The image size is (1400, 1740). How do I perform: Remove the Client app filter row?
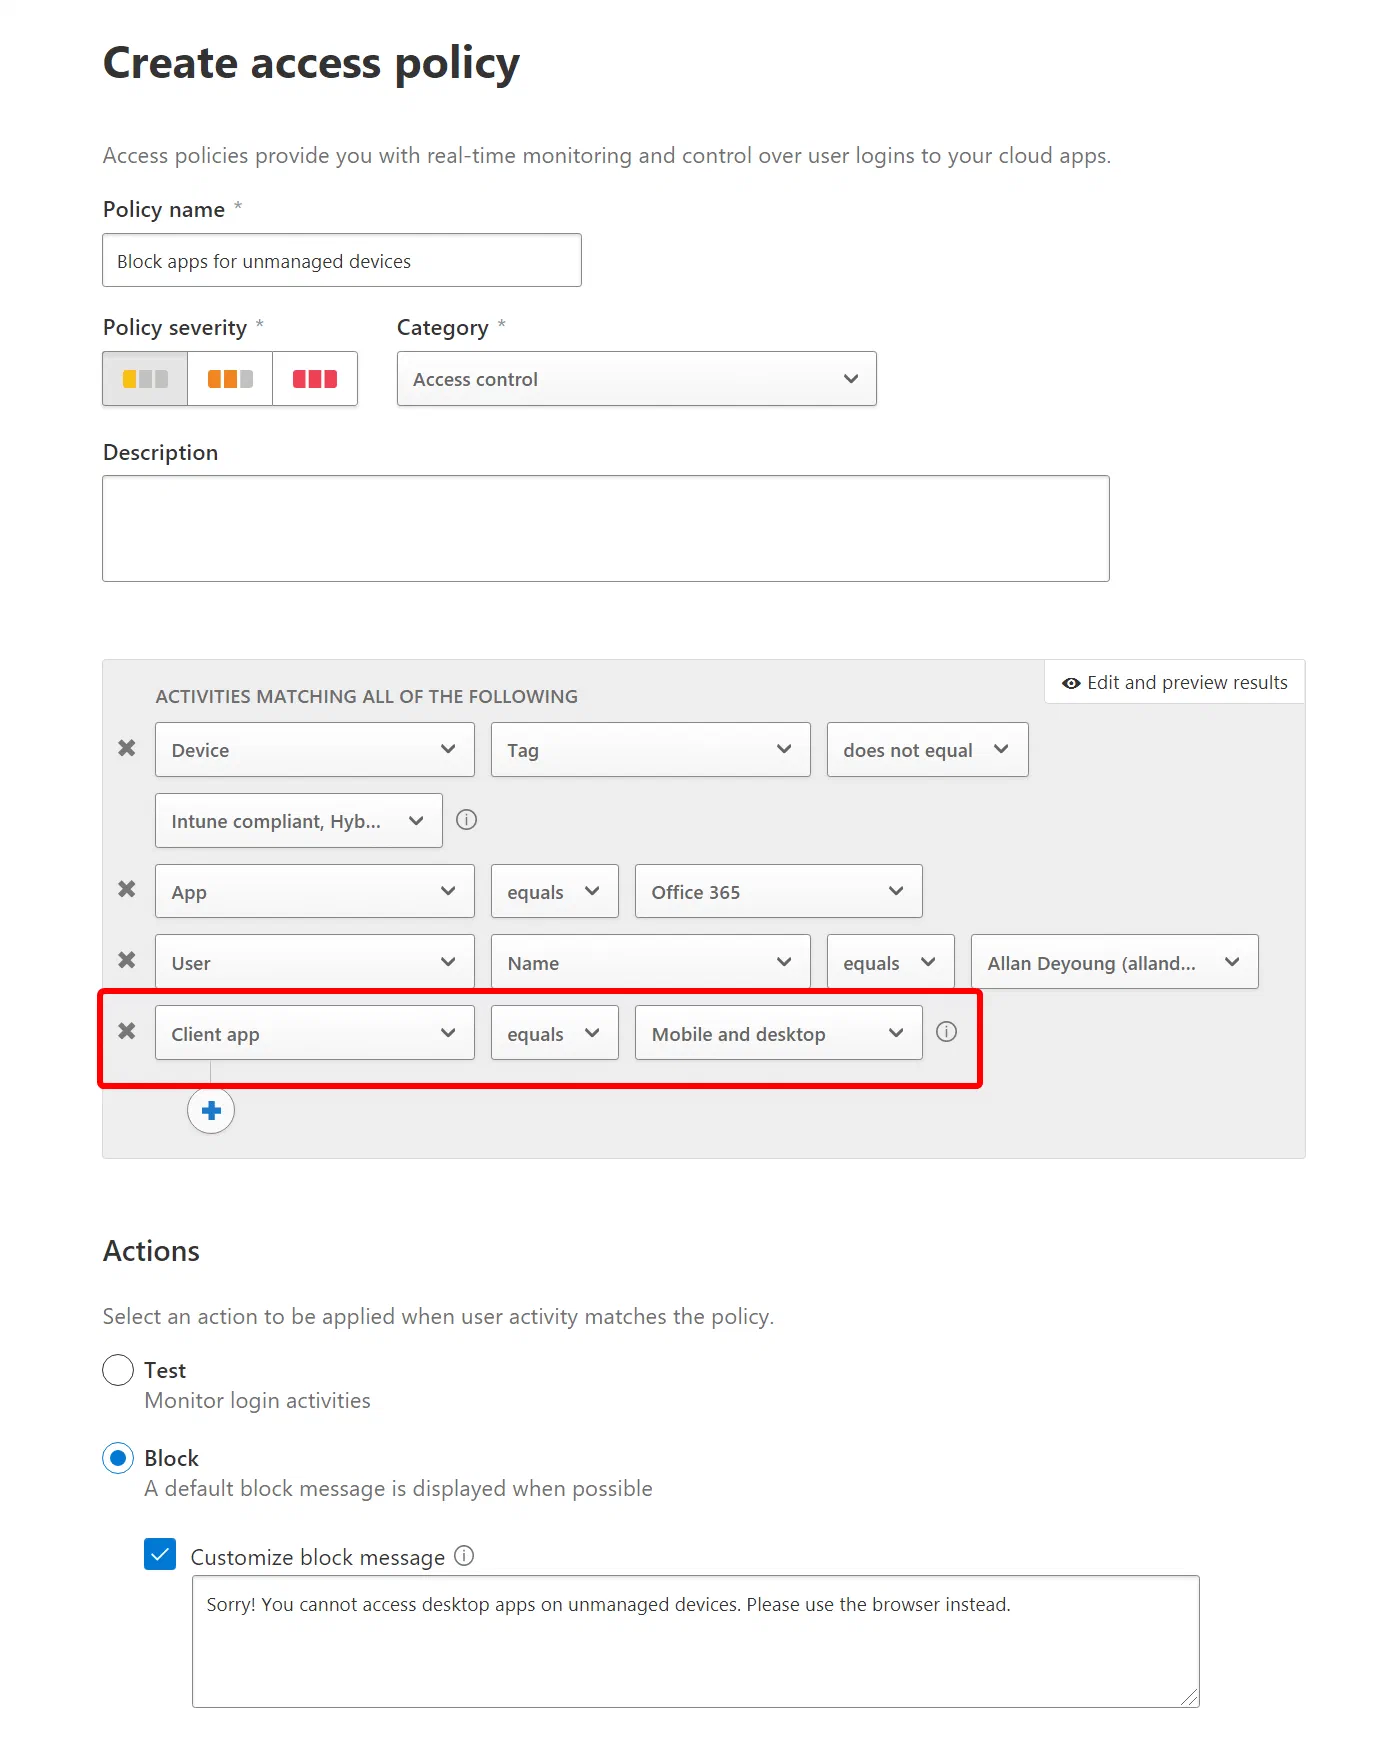[127, 1031]
